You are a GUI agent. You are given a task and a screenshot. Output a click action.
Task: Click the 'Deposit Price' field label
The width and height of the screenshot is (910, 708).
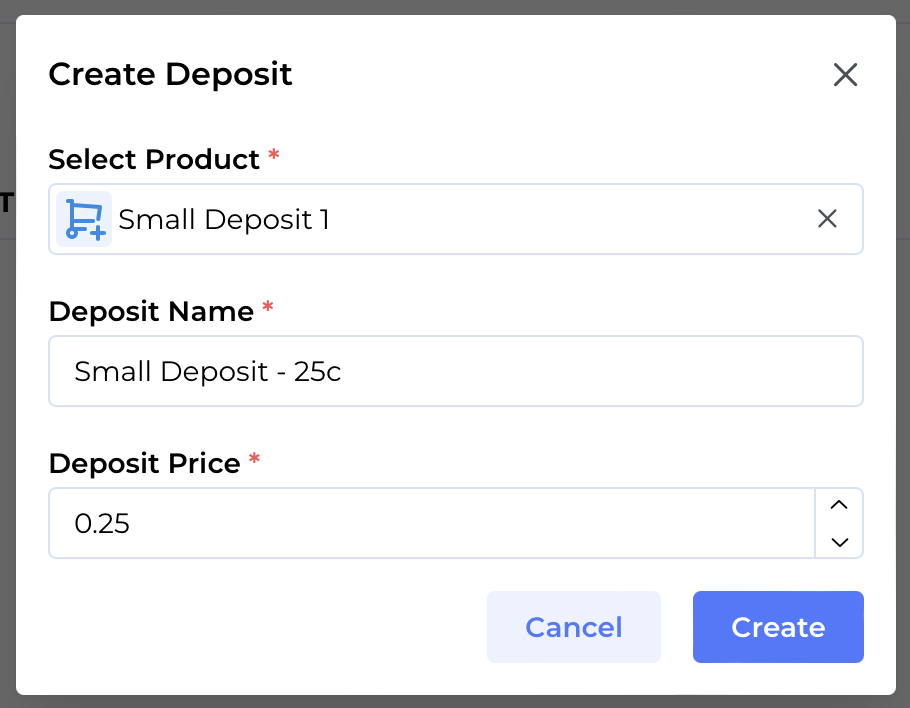[144, 463]
